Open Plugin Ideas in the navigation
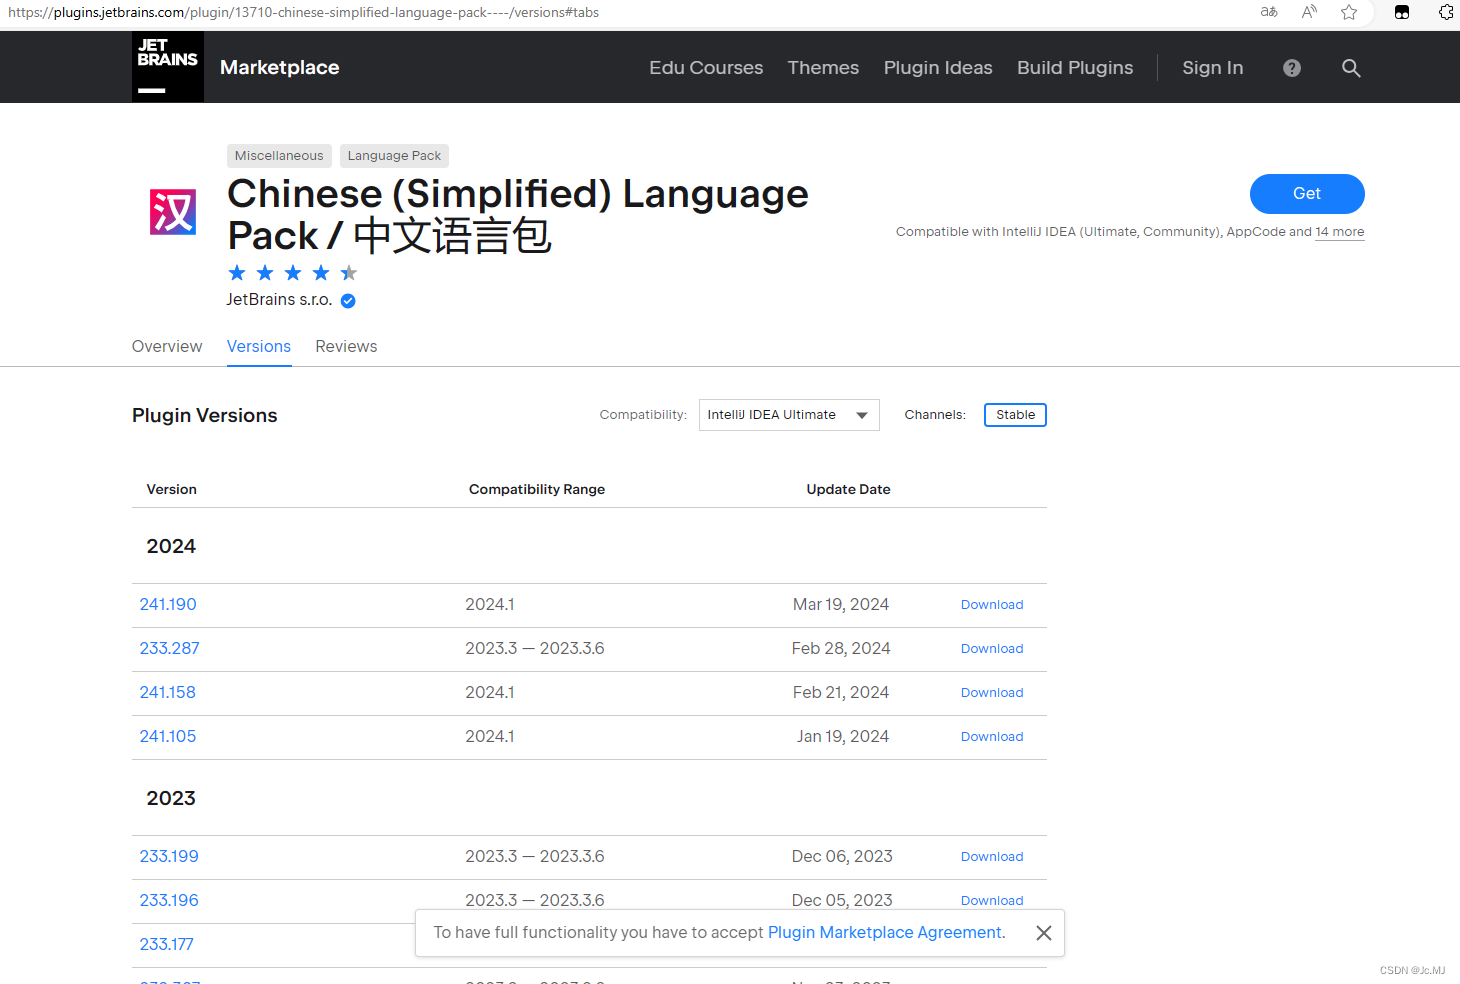Screen dimensions: 1460x984 (938, 68)
